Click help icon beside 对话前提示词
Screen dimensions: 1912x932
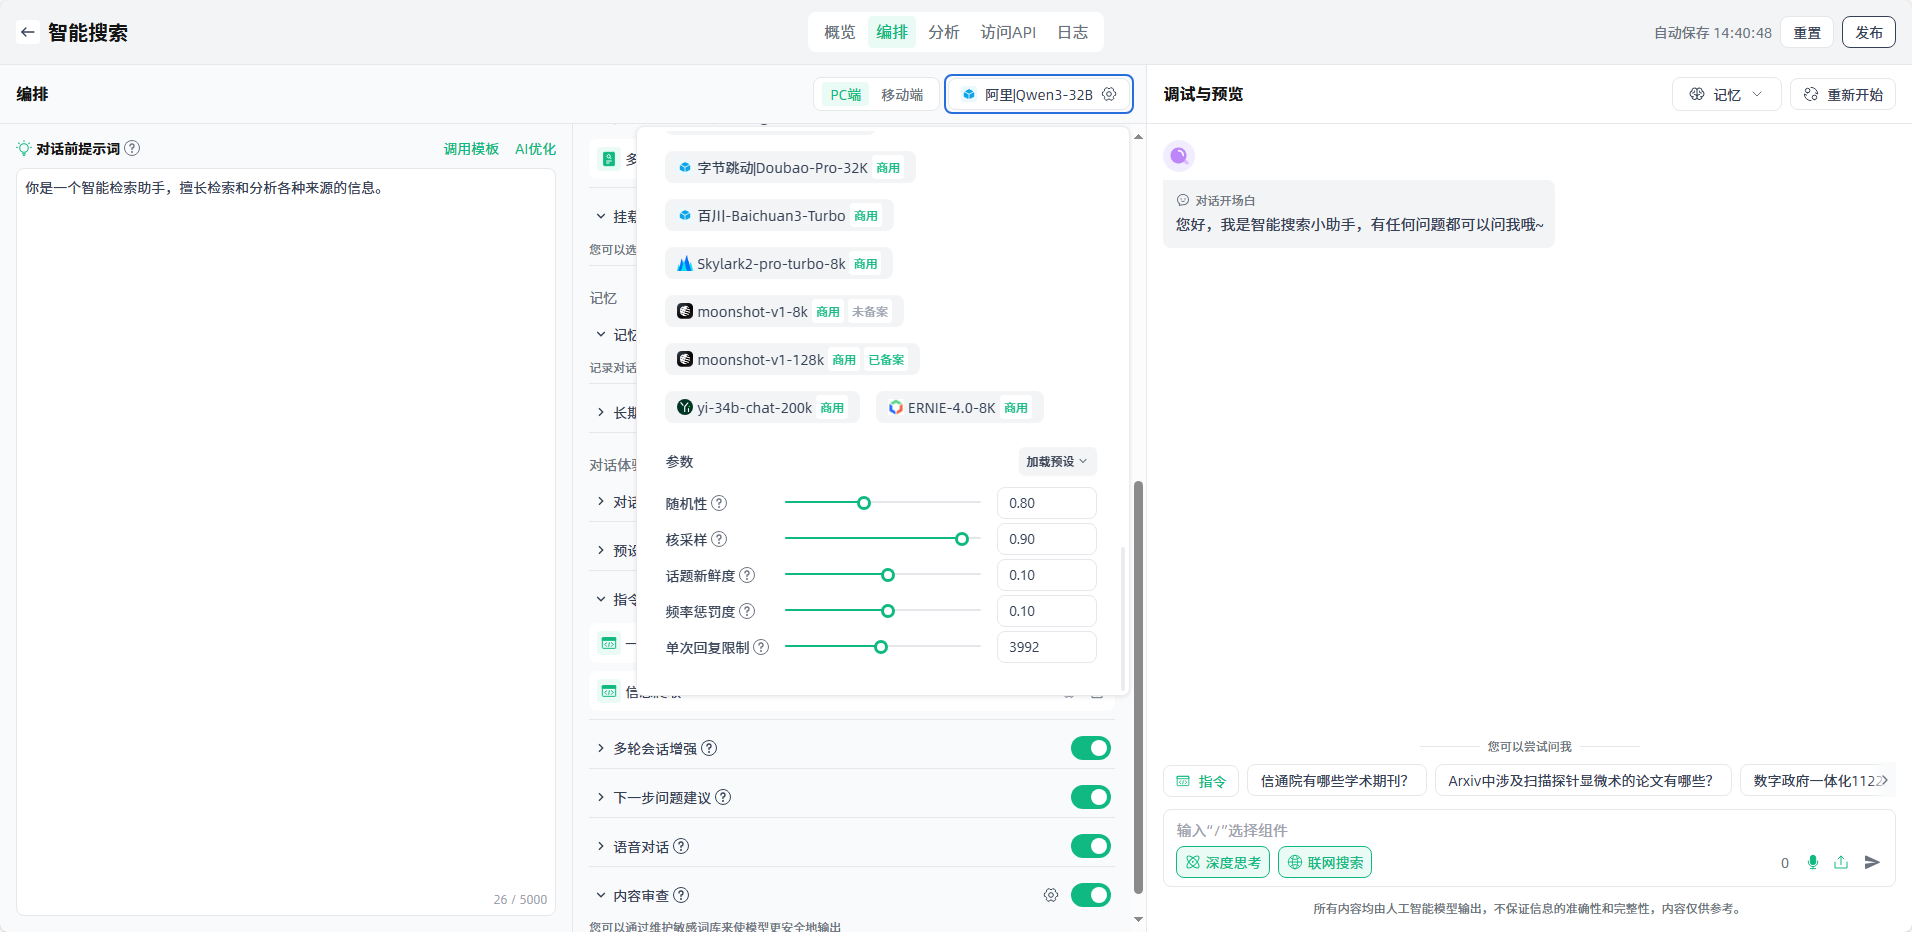[132, 148]
